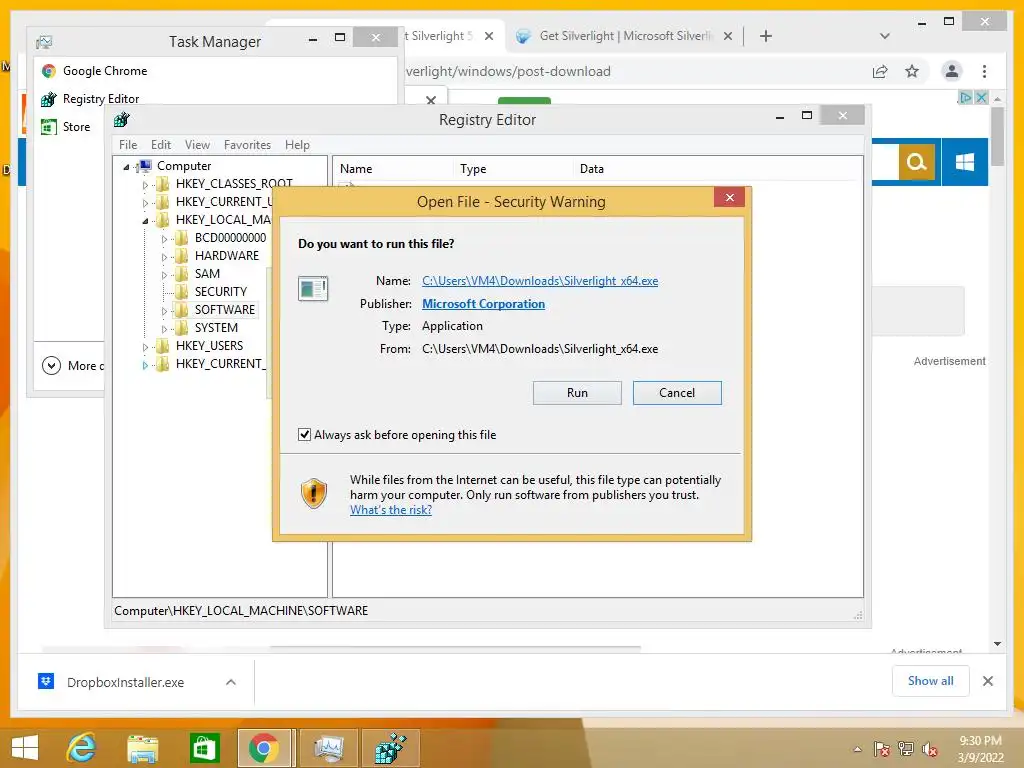Click the Google Chrome icon in Task Manager
Screen dimensions: 1024x768
pos(49,71)
